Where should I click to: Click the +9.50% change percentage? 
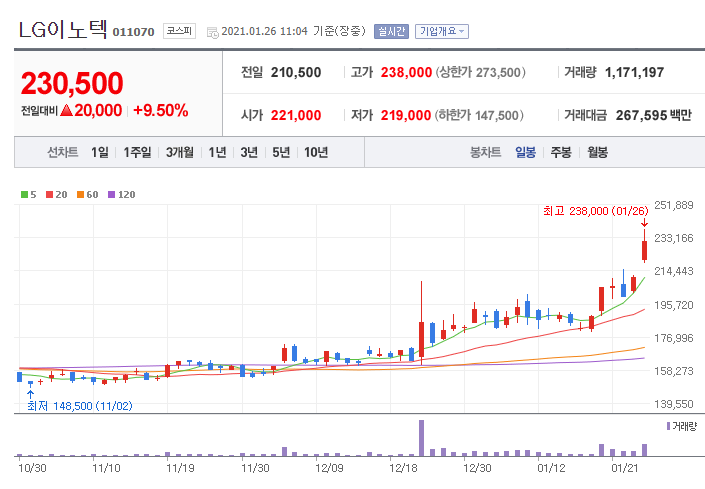click(161, 110)
